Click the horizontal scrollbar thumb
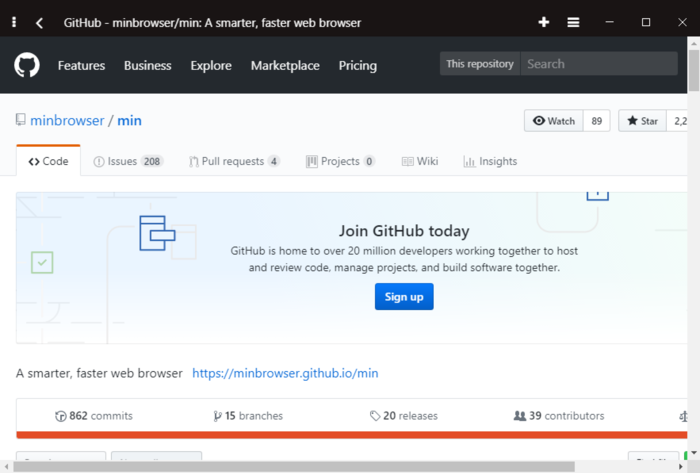Screen dimensions: 700x473 294,467
